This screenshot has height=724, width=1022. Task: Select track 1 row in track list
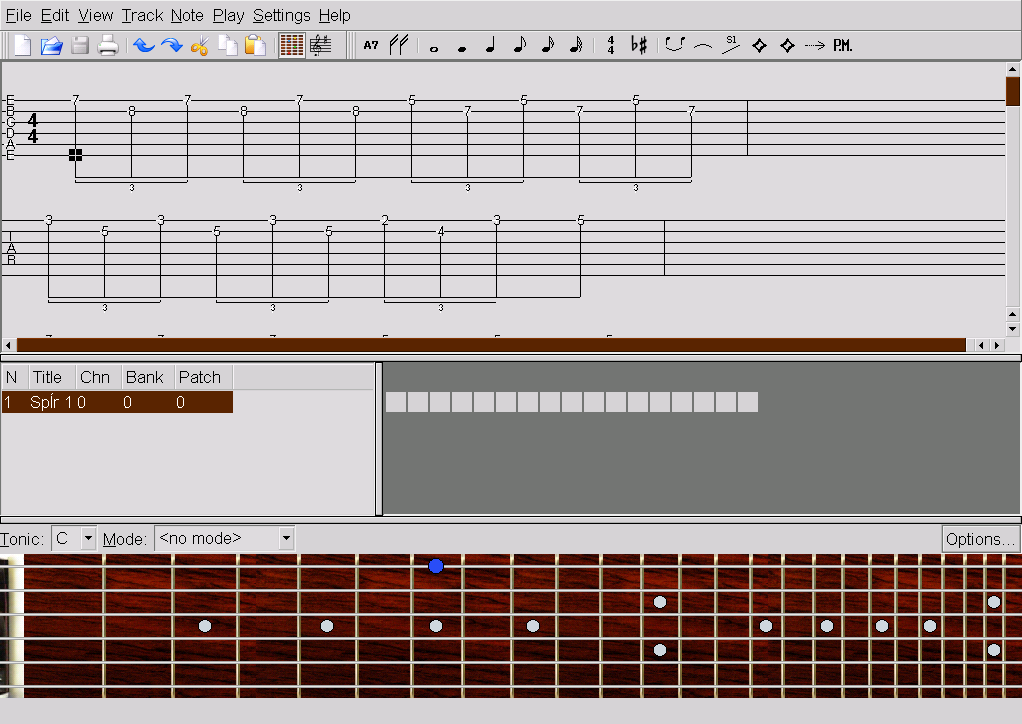tap(117, 402)
